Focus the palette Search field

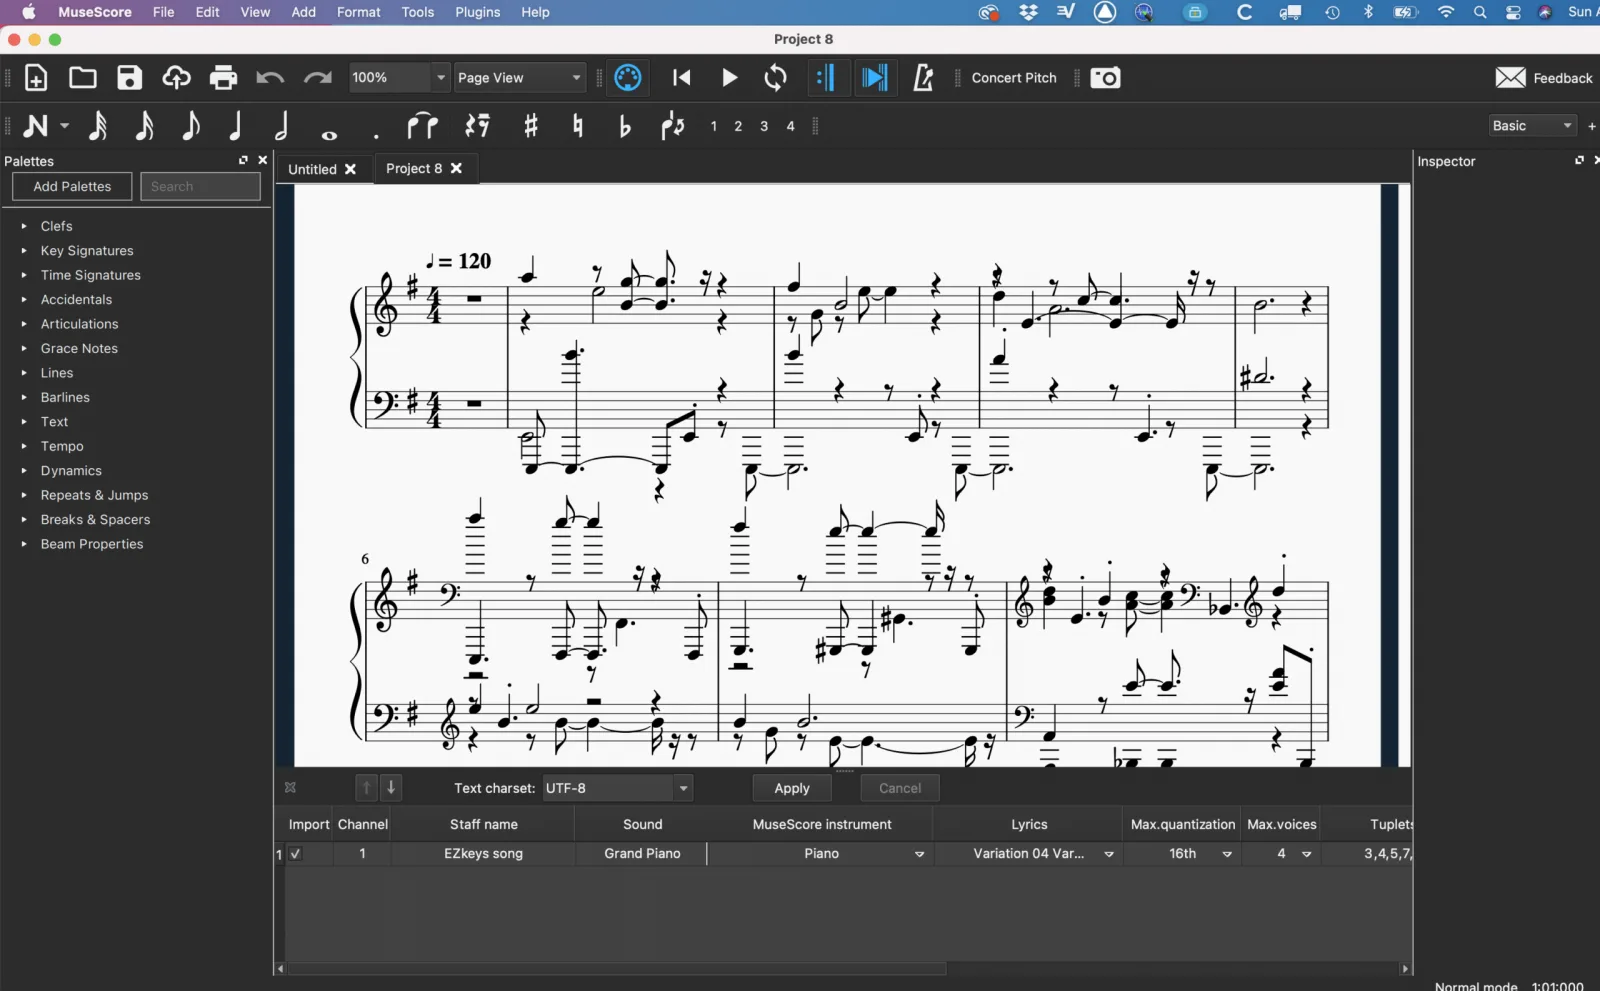point(200,187)
